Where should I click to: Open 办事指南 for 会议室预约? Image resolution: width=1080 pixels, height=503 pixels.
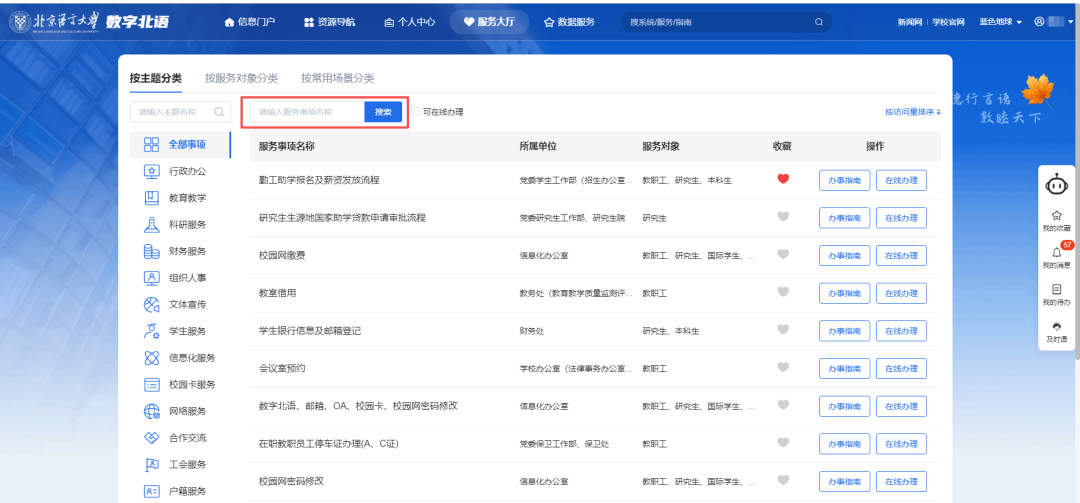[844, 368]
